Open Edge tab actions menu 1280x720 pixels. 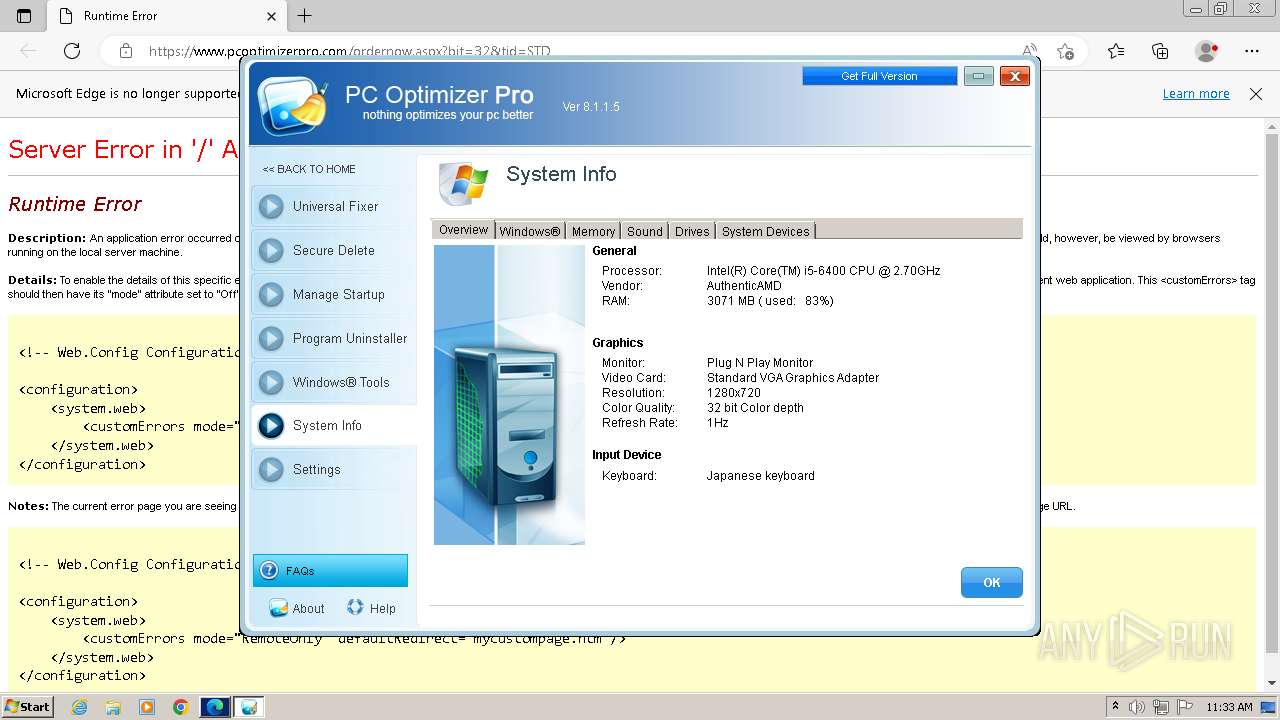(24, 16)
